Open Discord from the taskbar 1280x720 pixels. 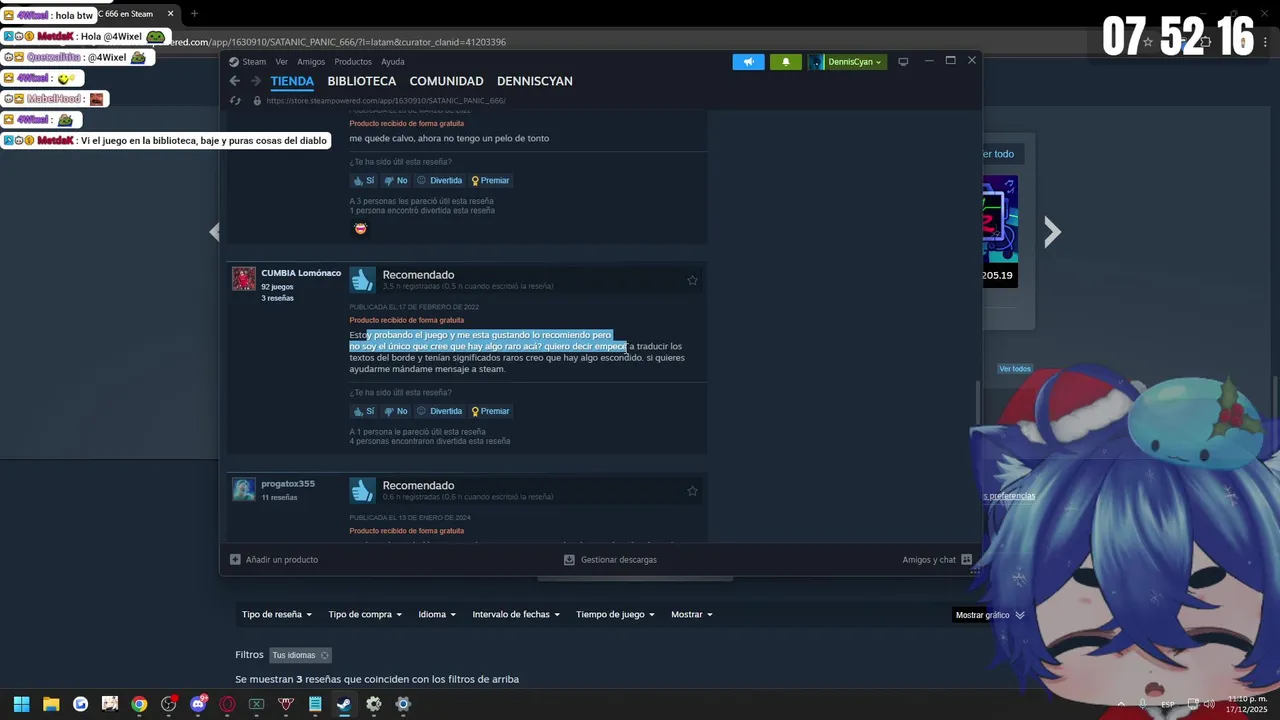[198, 704]
